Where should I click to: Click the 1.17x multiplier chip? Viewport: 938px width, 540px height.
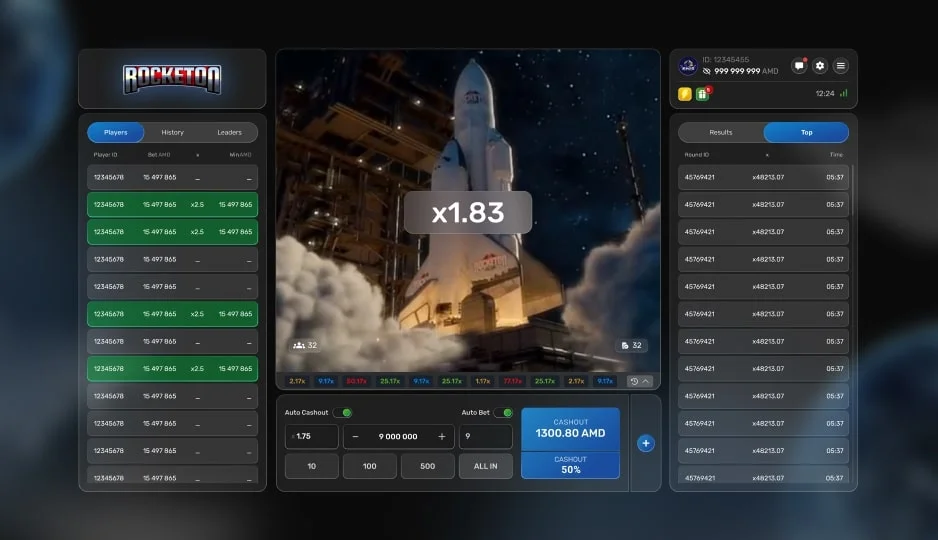point(483,381)
